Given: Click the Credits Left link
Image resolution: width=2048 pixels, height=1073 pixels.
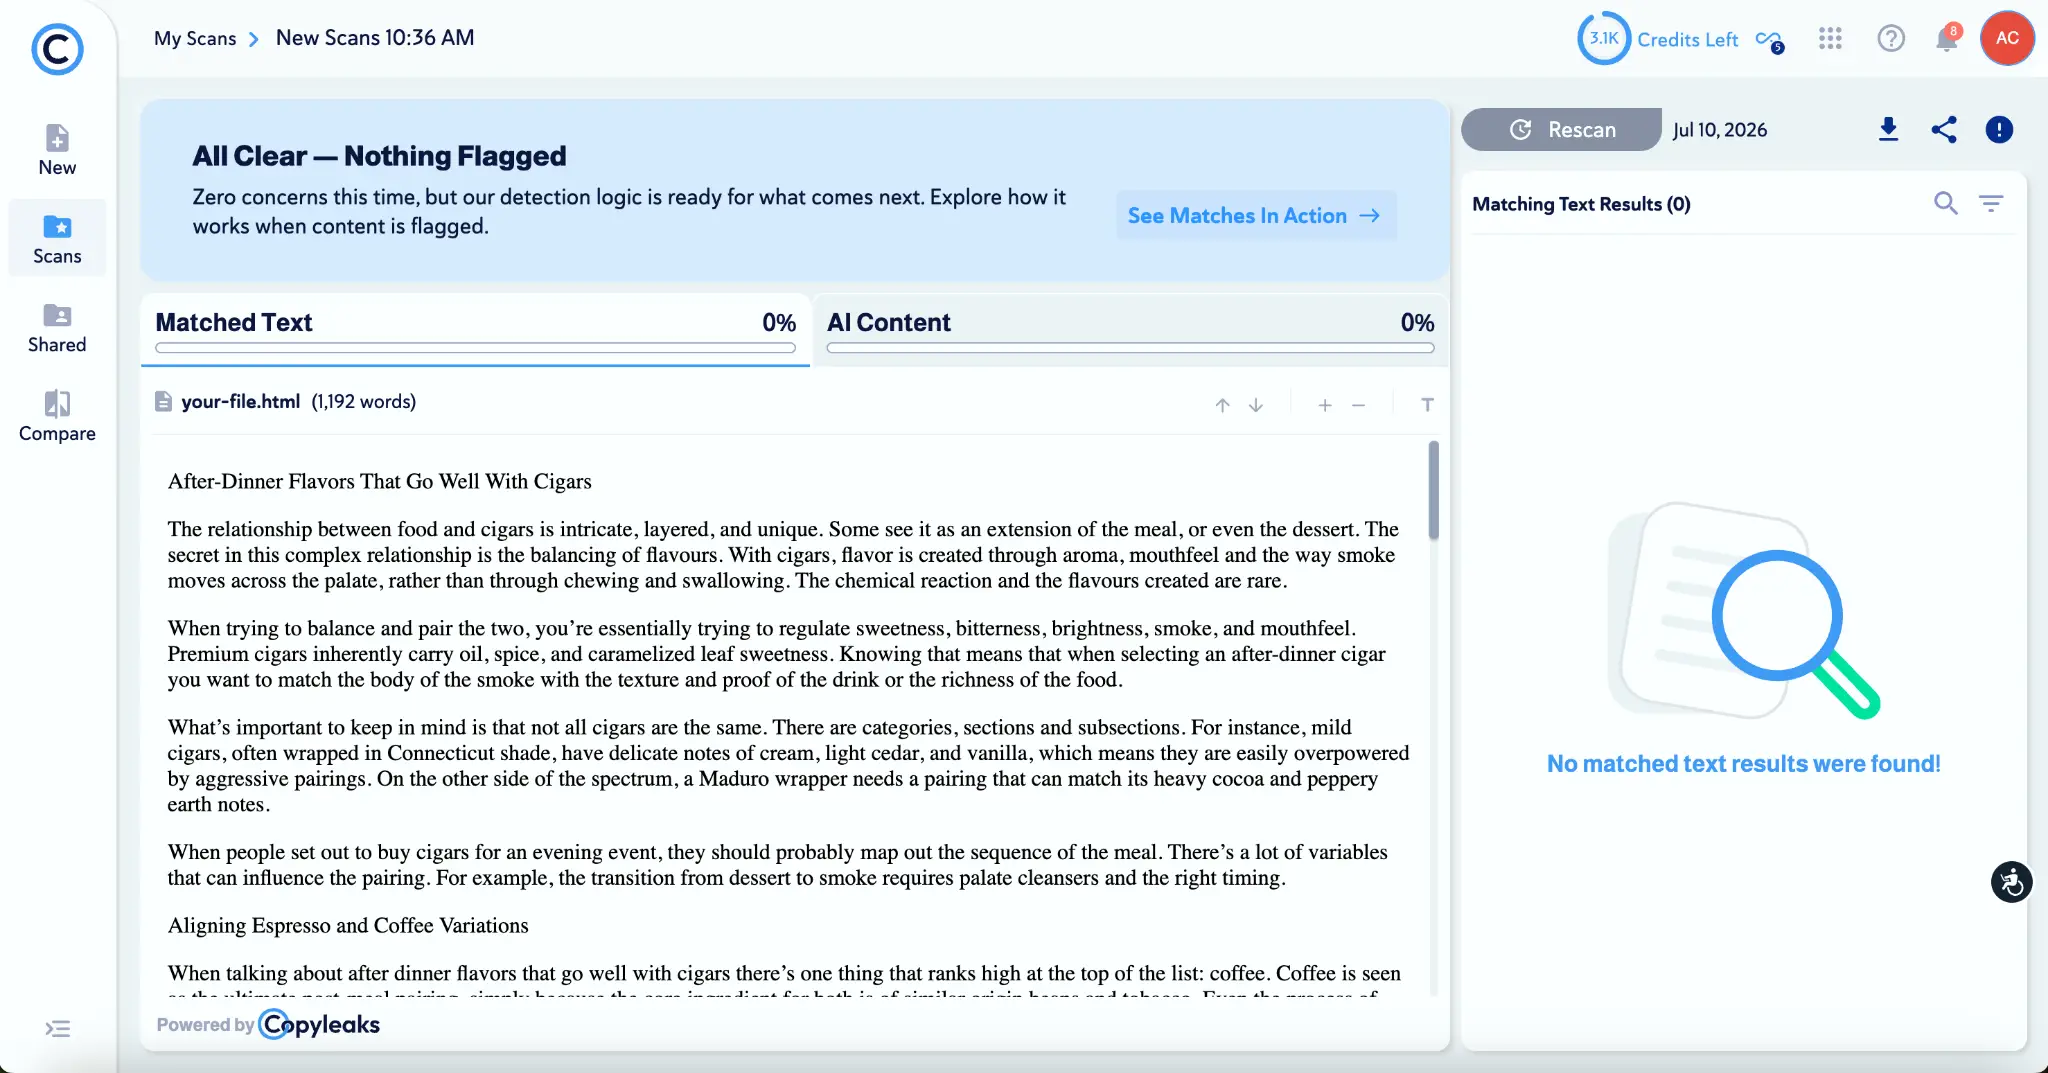Looking at the screenshot, I should coord(1687,39).
